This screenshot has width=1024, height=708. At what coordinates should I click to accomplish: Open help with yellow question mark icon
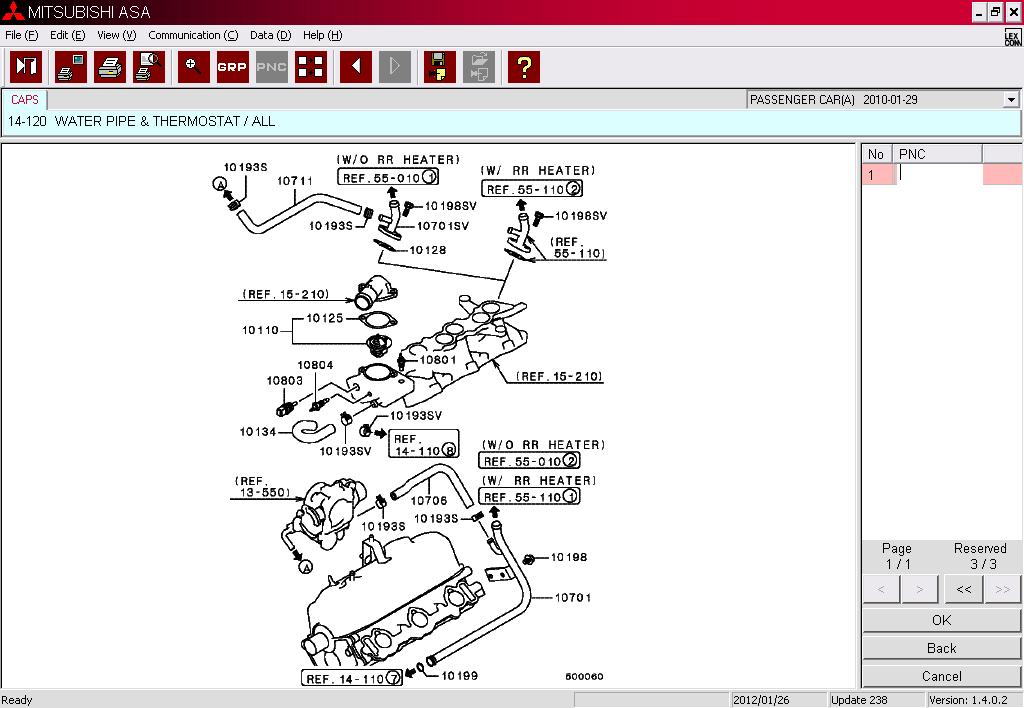tap(524, 67)
